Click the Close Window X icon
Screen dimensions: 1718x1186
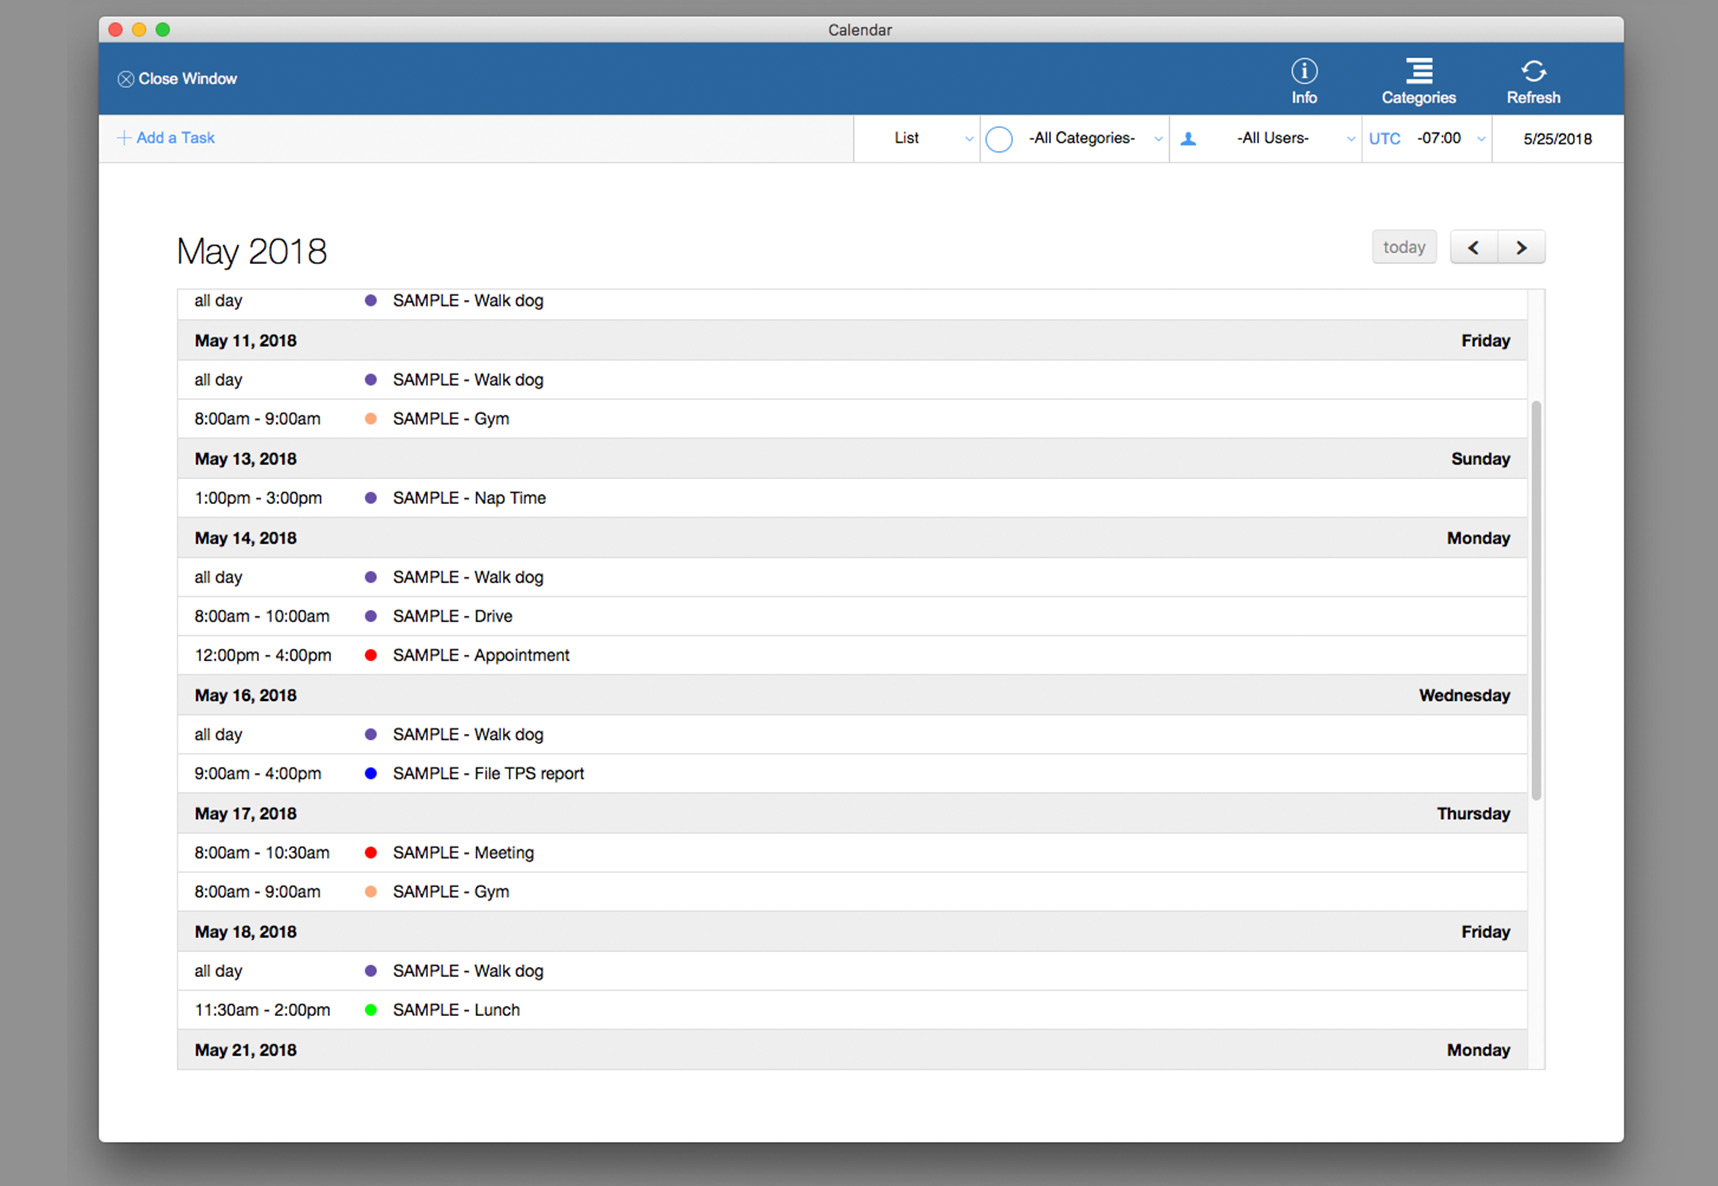[126, 79]
